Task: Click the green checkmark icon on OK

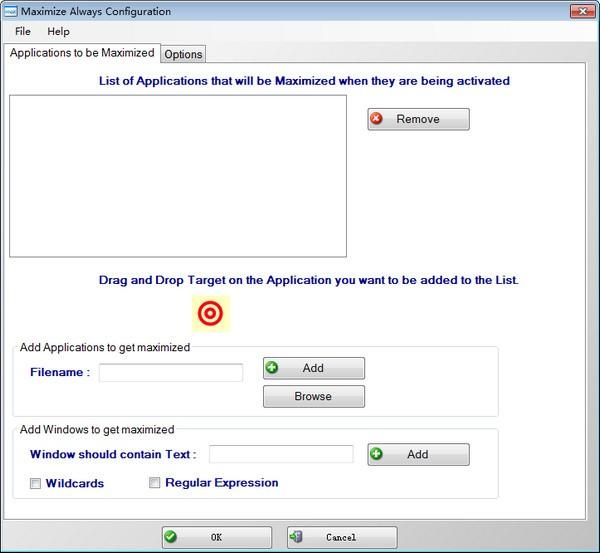Action: (x=171, y=537)
